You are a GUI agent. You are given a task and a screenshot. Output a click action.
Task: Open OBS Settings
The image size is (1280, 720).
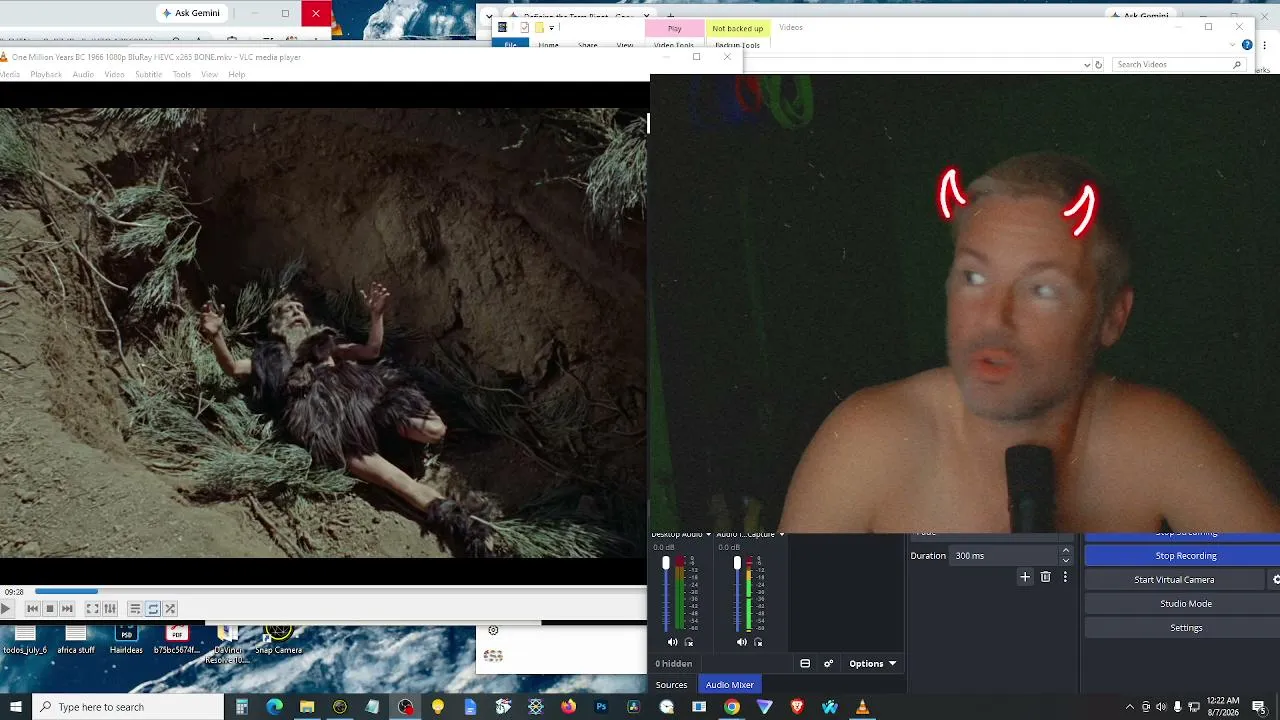[1186, 628]
